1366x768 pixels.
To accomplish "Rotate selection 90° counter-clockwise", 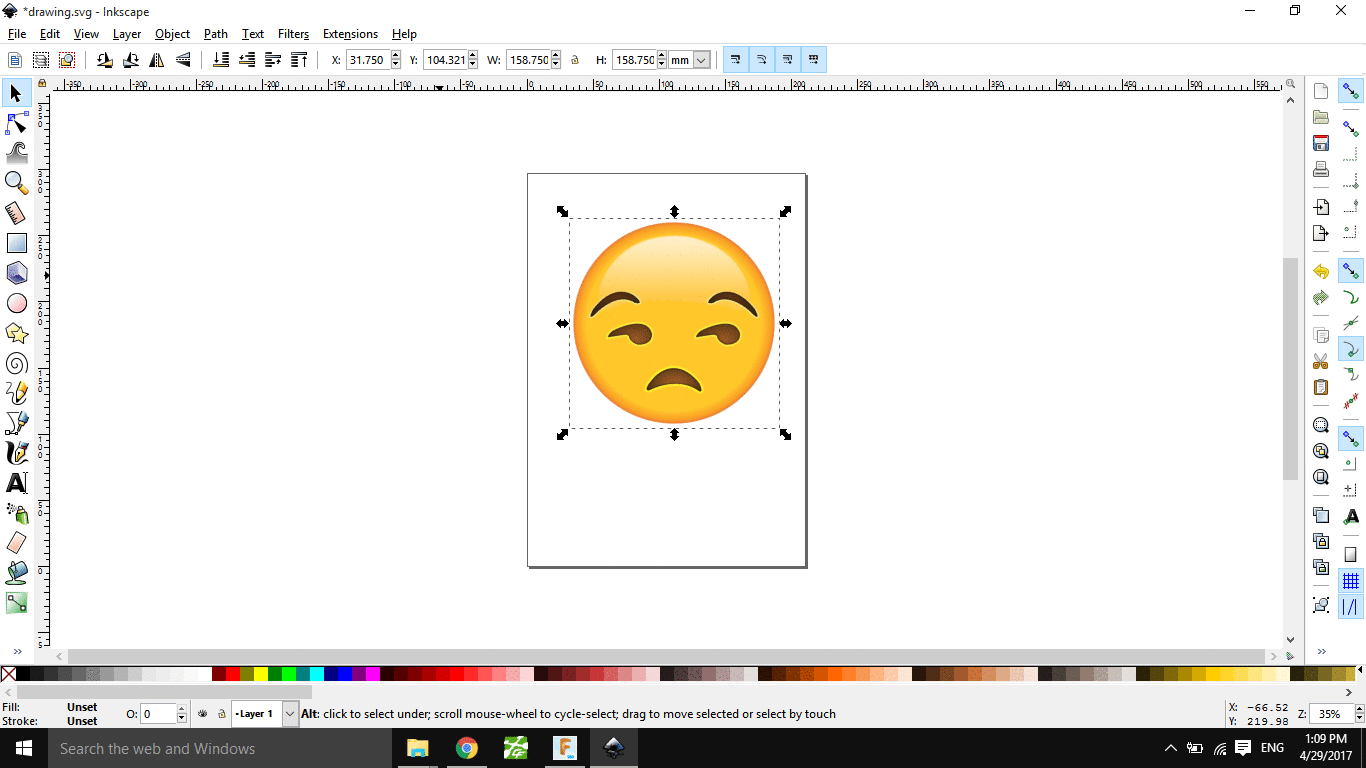I will (104, 60).
